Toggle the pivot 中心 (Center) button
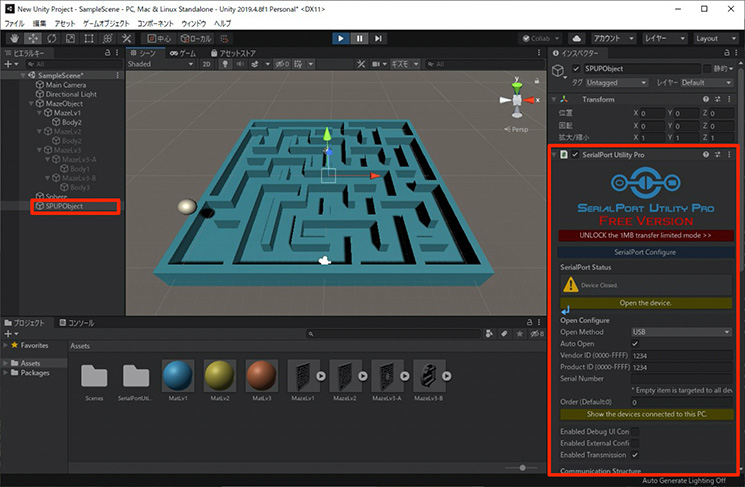Image resolution: width=745 pixels, height=487 pixels. [159, 38]
